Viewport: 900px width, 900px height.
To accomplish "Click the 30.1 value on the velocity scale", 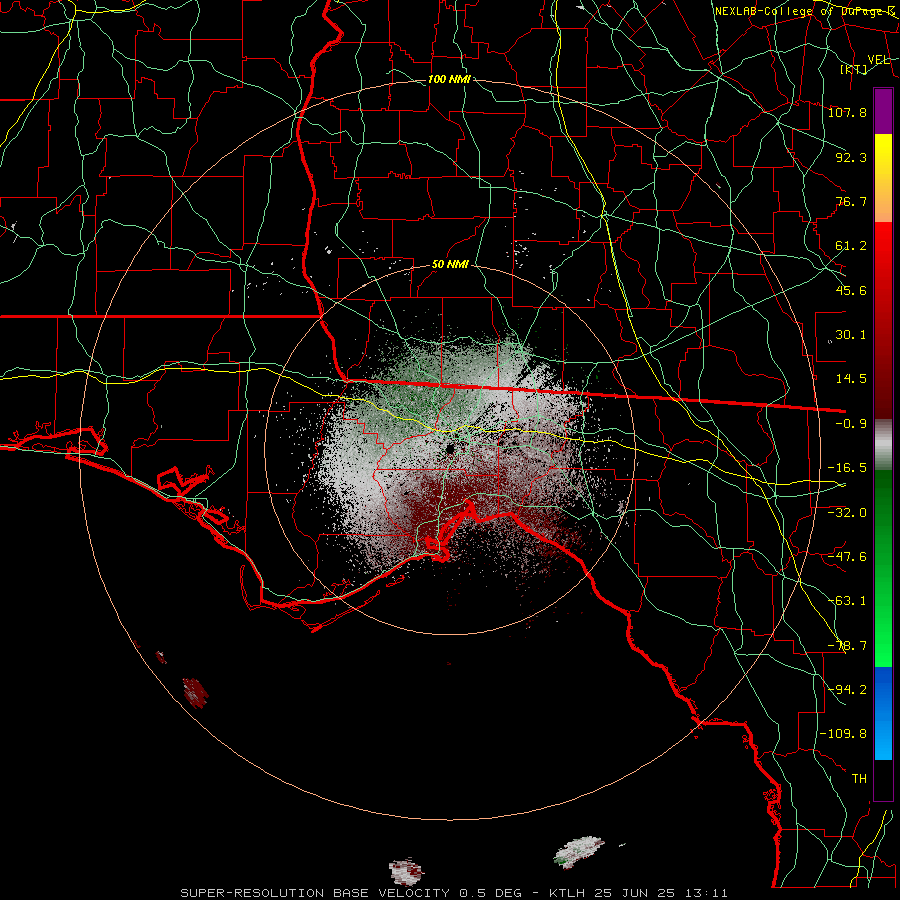I will [x=851, y=335].
